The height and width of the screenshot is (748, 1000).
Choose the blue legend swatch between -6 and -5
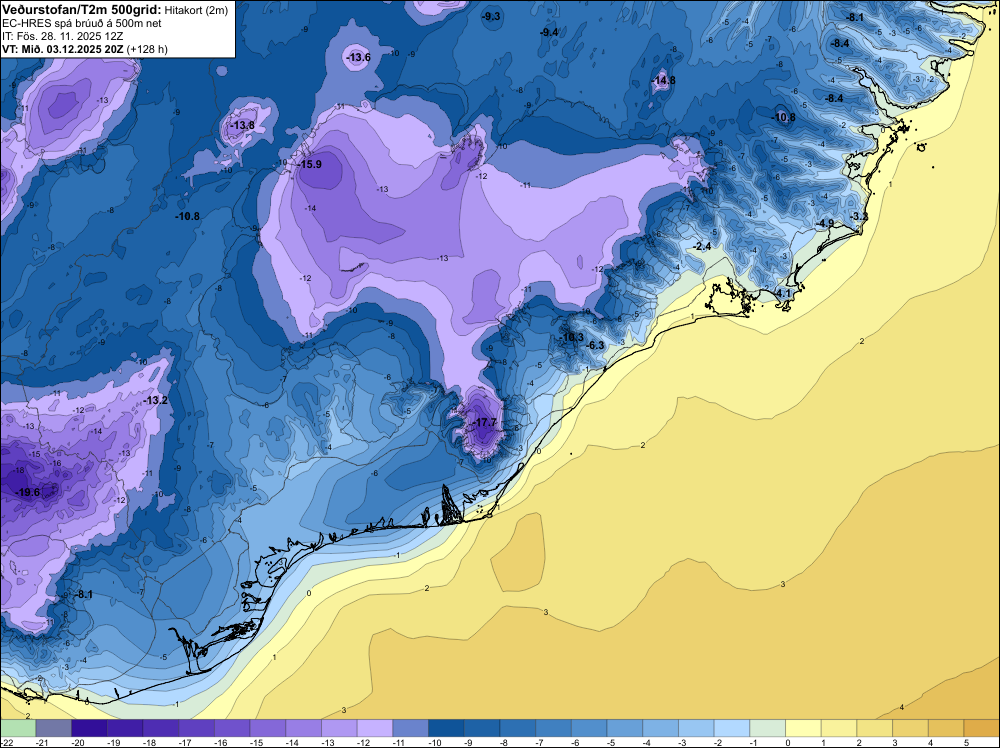589,728
